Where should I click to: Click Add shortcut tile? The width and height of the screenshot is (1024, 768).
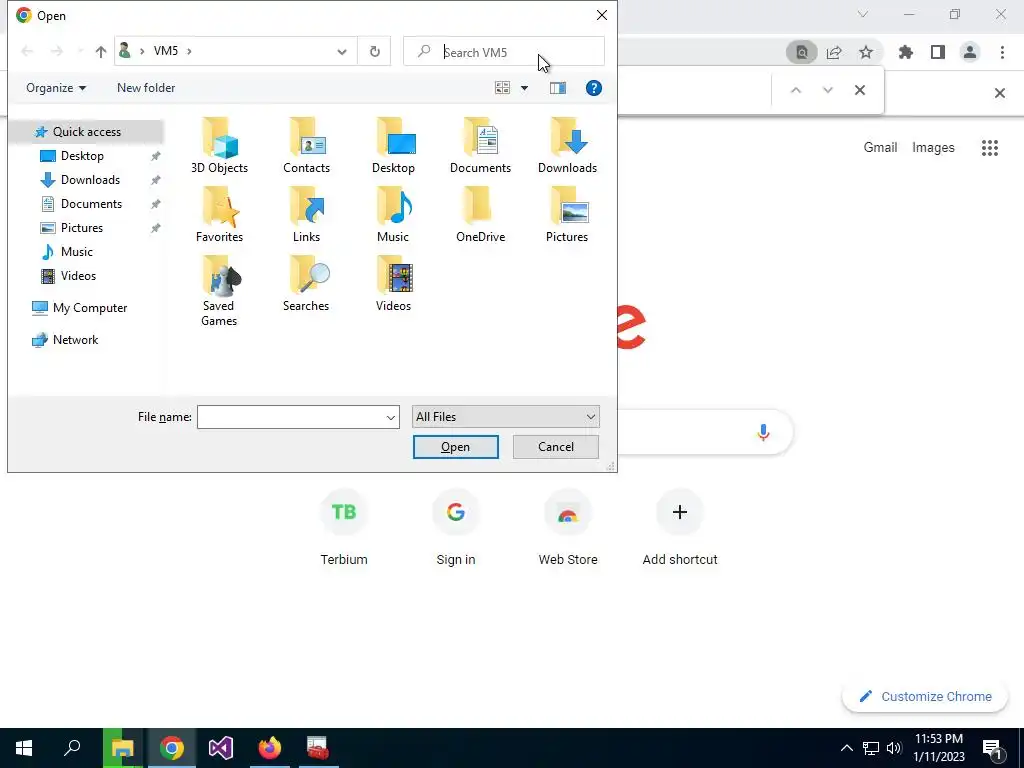[680, 529]
